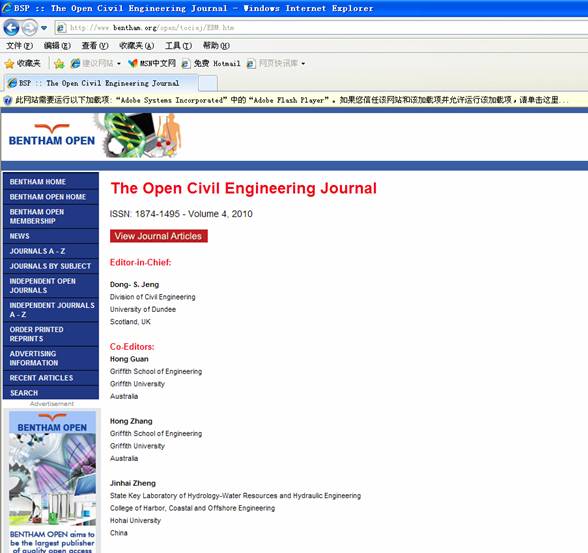Click the browser Back arrow button
The height and width of the screenshot is (553, 588).
tap(11, 28)
